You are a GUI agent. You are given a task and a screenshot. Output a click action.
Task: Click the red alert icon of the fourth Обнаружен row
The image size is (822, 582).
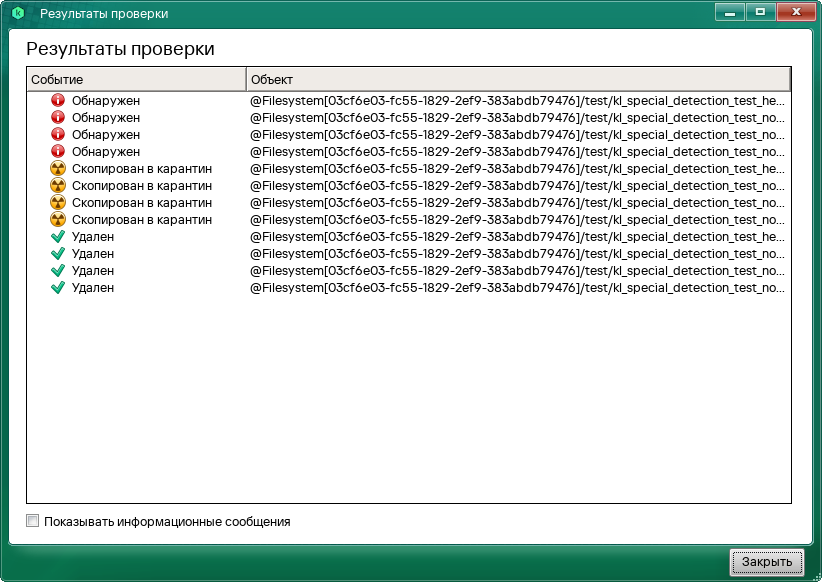click(57, 151)
